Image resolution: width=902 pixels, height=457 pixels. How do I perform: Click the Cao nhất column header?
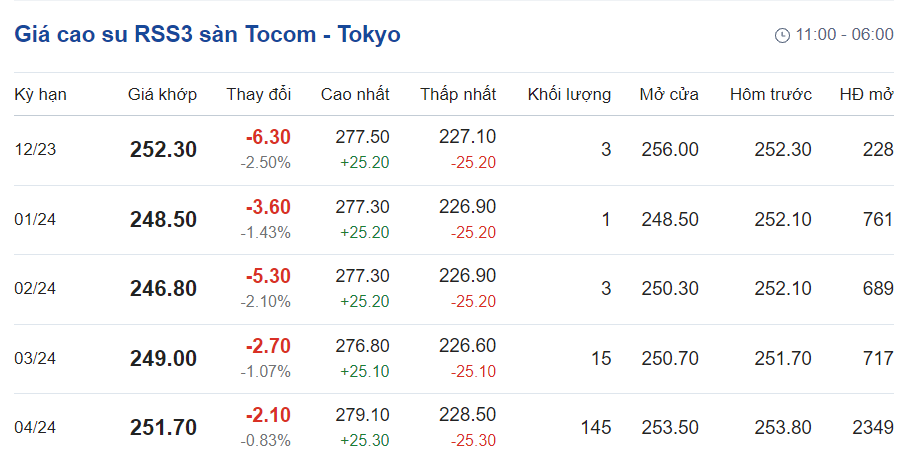(x=355, y=95)
